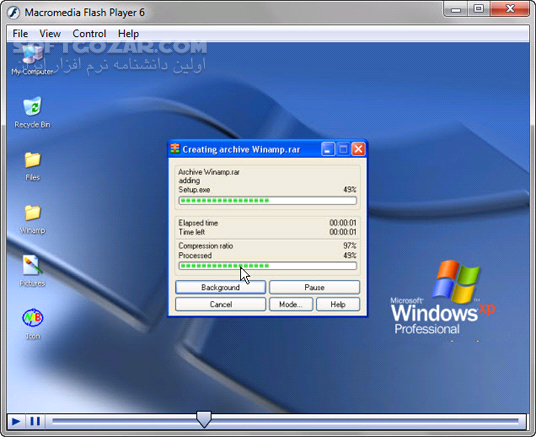Cancel the archive creation
The image size is (536, 437).
click(x=220, y=304)
